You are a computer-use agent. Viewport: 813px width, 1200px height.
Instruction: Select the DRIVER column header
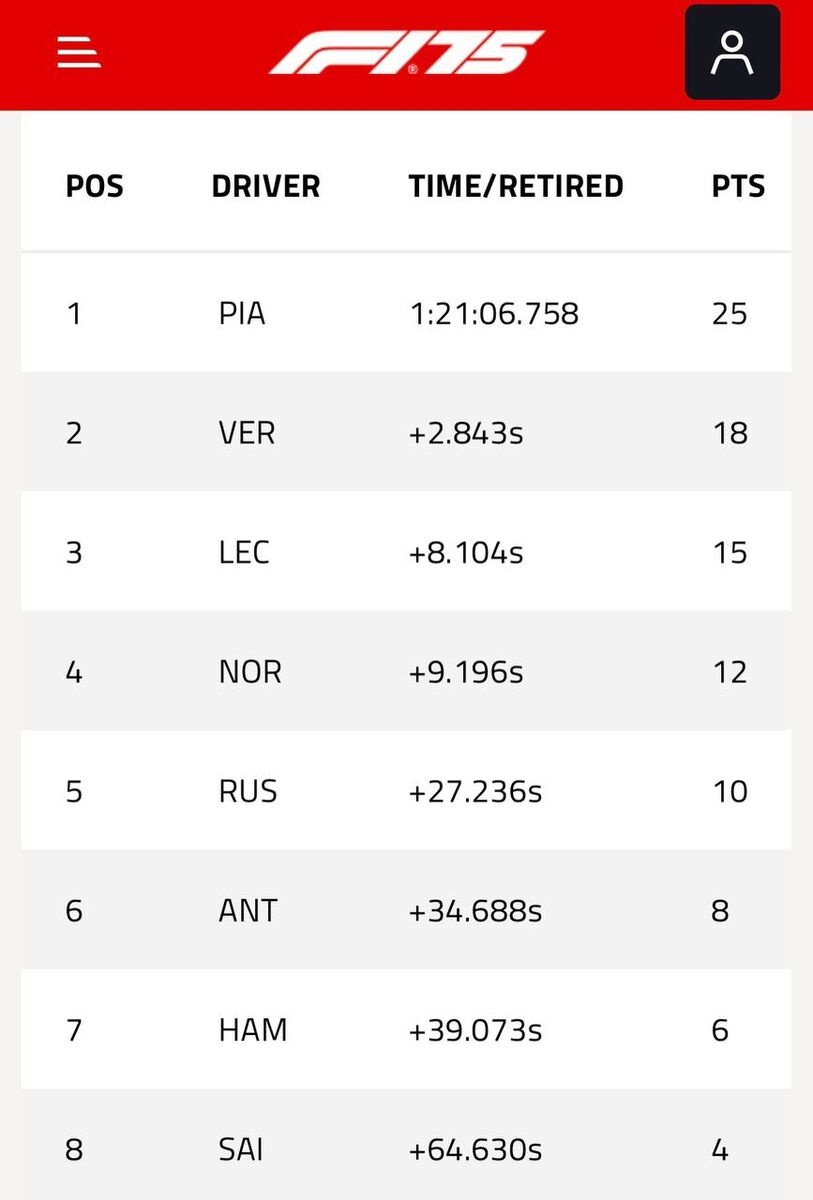[266, 186]
